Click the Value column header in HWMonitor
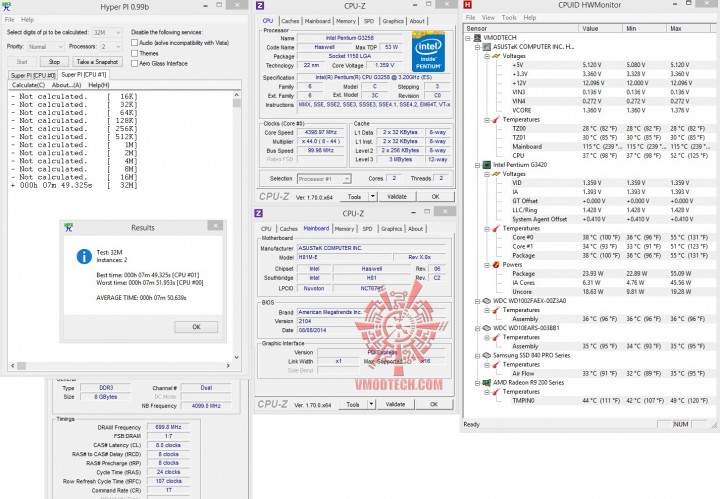 pos(601,28)
